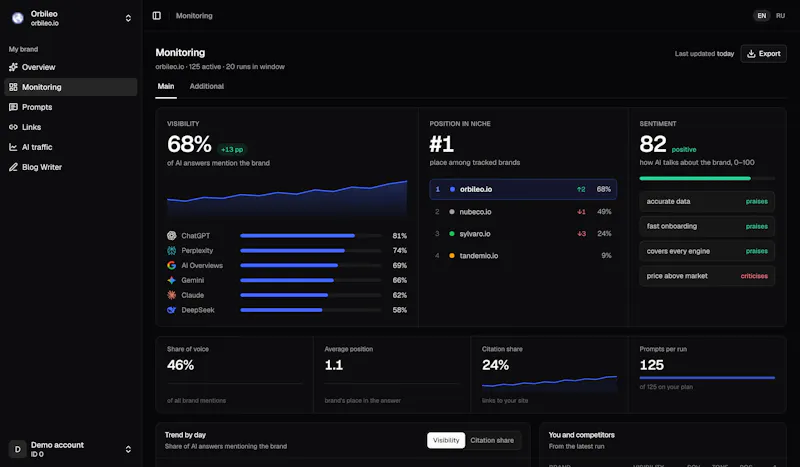Click the Average position 1.1 value

click(x=334, y=365)
